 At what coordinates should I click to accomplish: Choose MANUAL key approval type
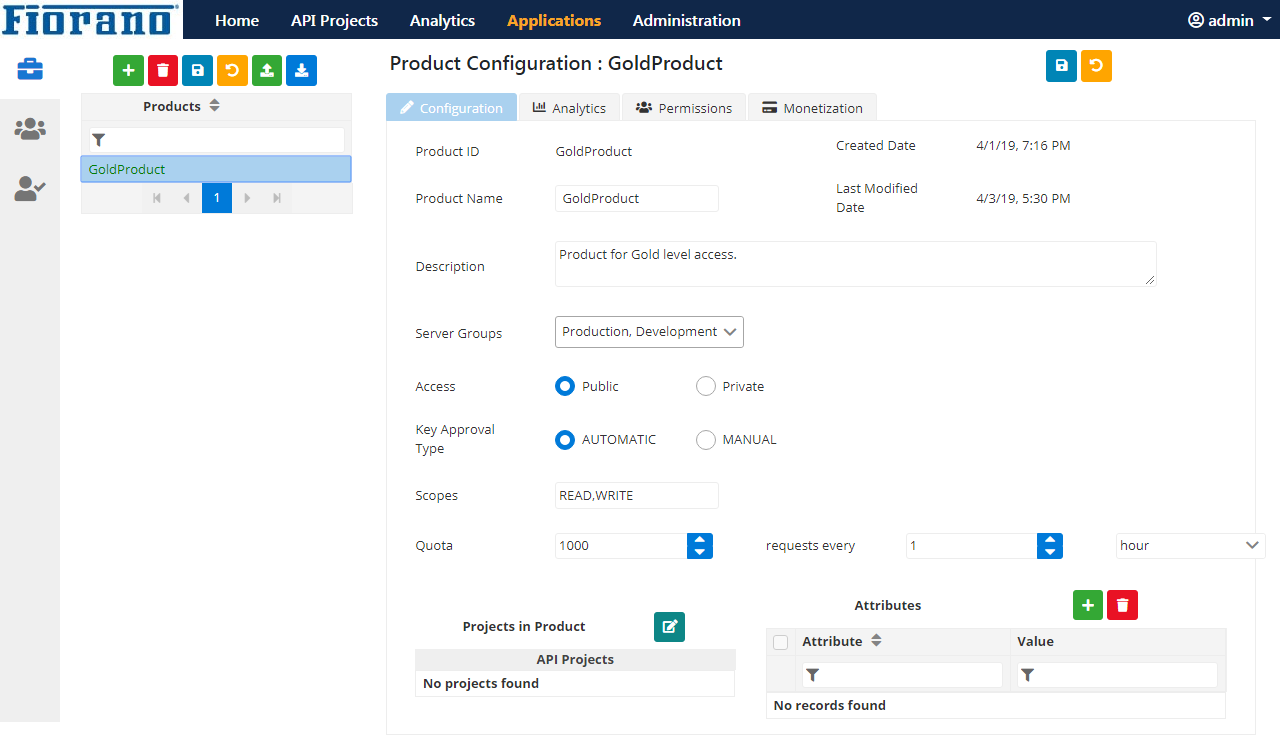click(706, 439)
